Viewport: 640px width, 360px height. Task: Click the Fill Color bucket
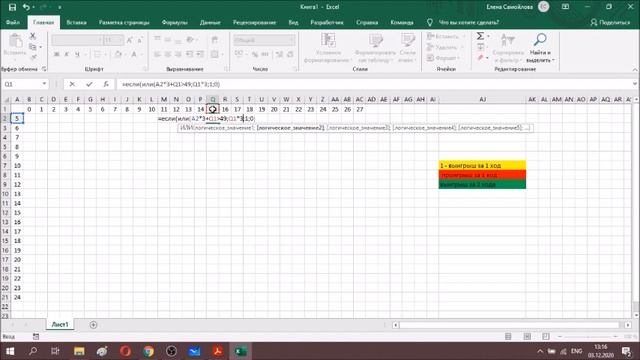pos(118,54)
